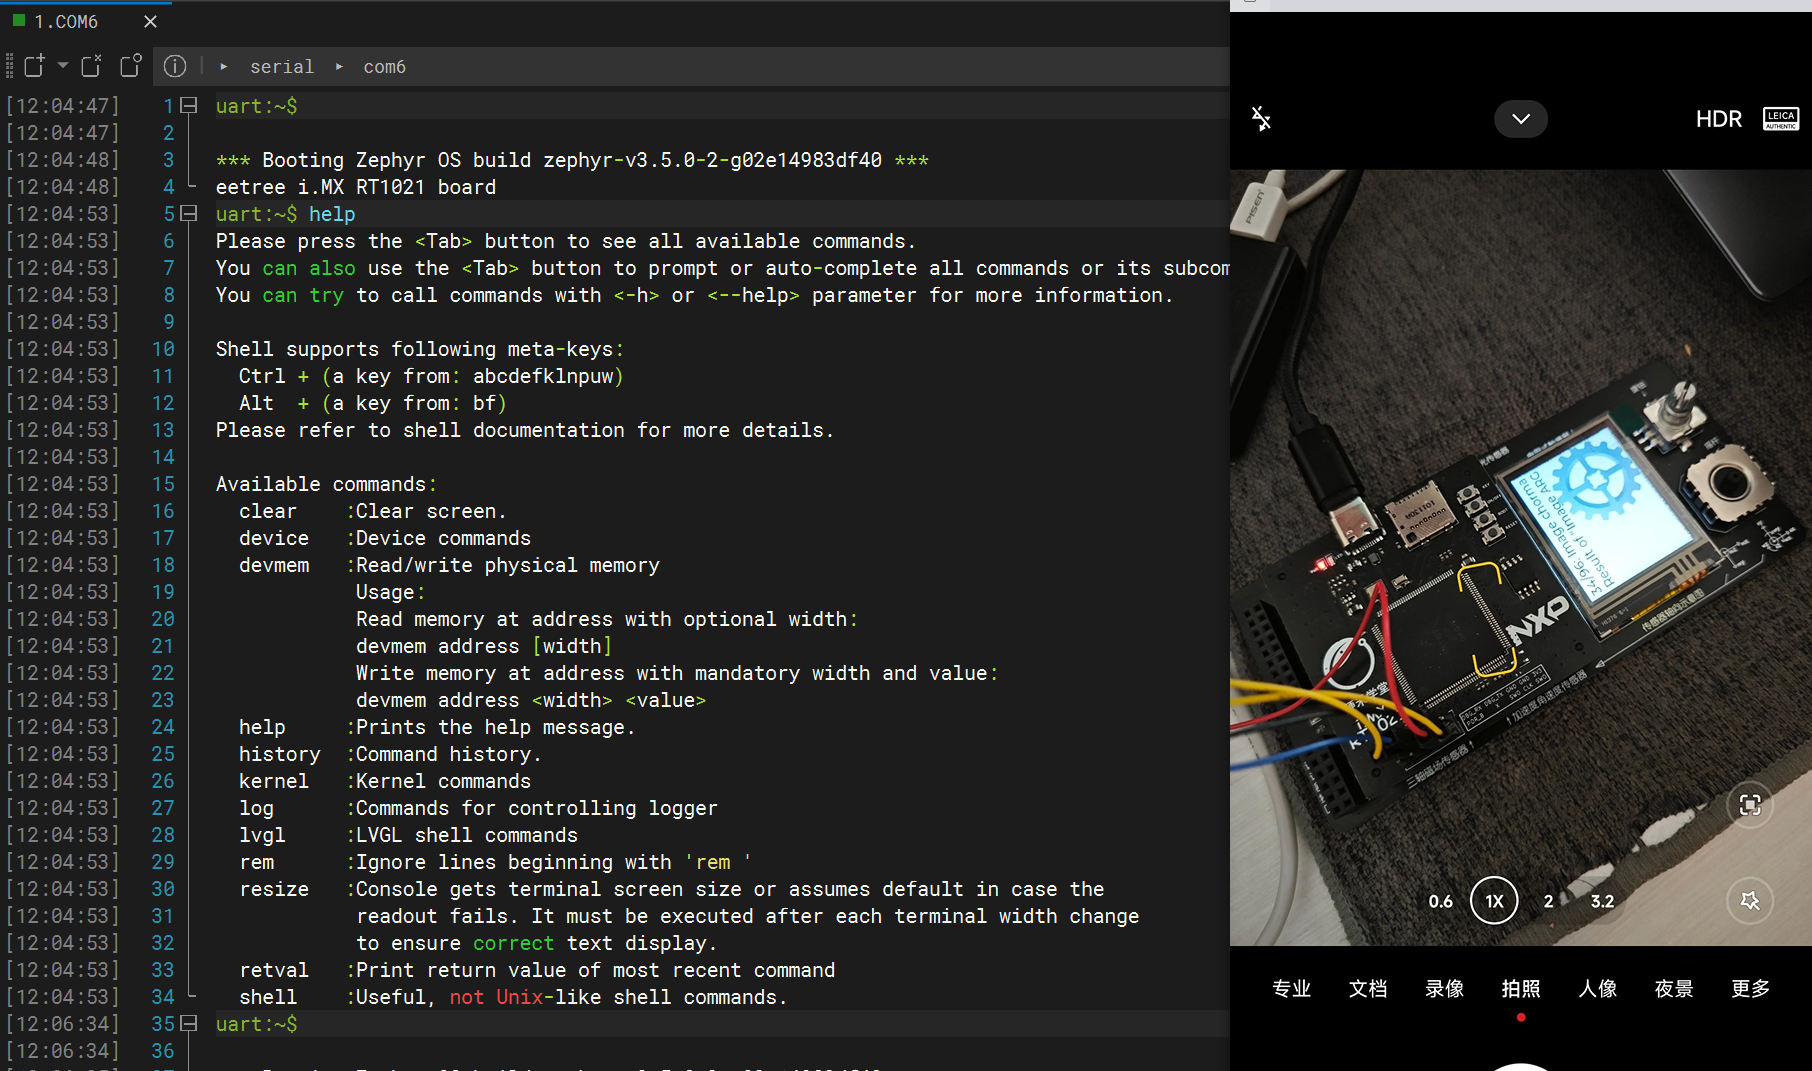Click the 'uart:~$ help' command line

(x=286, y=214)
